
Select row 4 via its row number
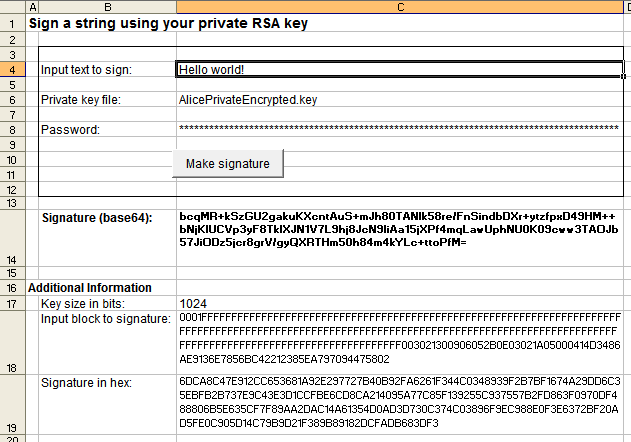pyautogui.click(x=9, y=70)
